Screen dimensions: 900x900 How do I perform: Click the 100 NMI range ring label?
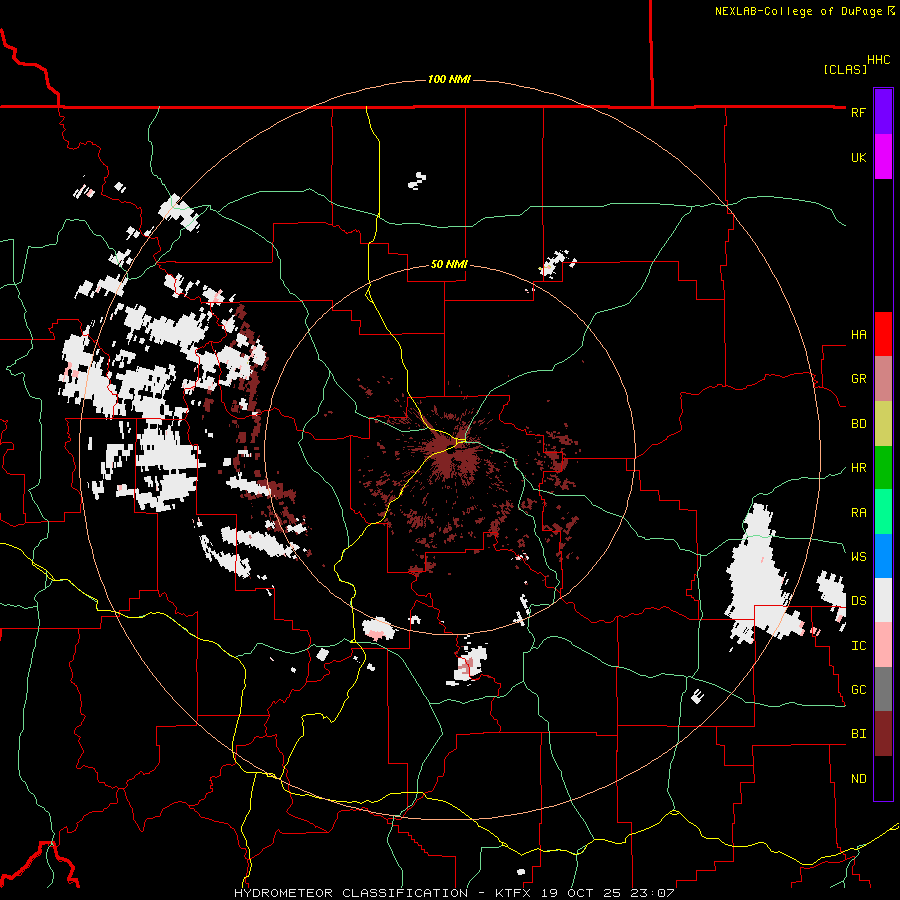point(449,79)
